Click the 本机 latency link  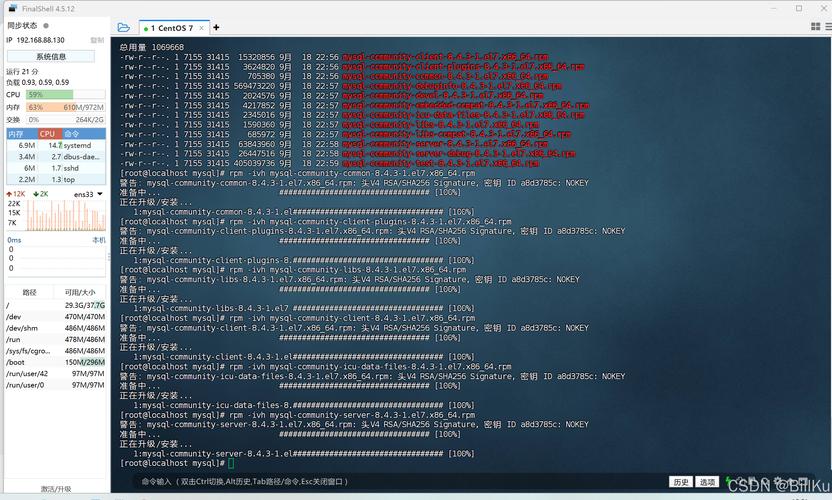click(x=99, y=240)
